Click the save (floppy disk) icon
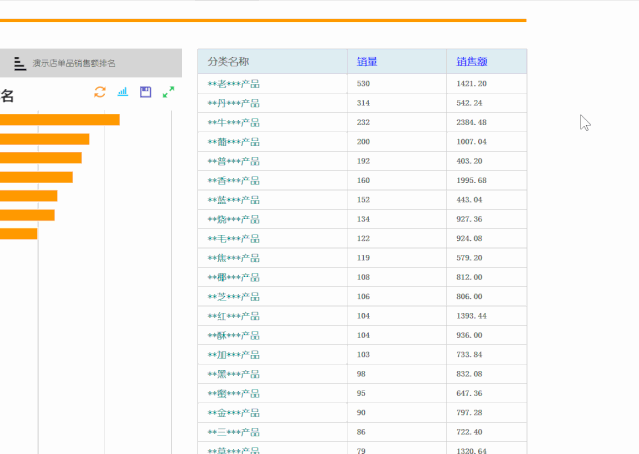Viewport: 639px width, 454px height. pyautogui.click(x=146, y=92)
